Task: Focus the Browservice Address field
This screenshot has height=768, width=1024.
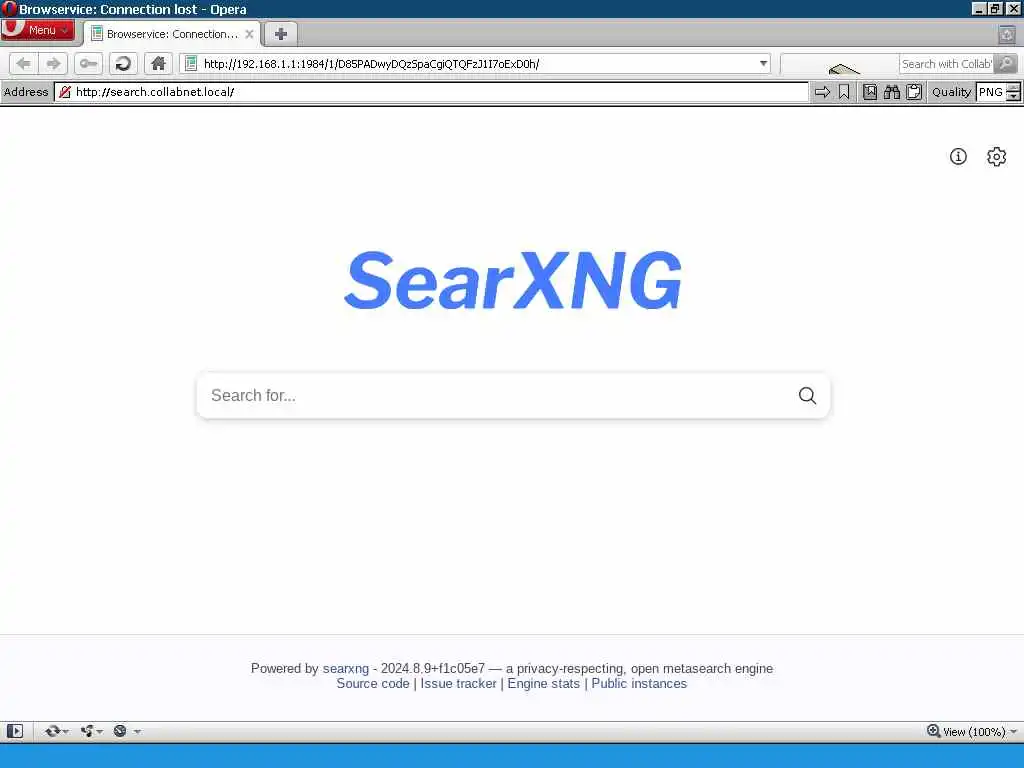Action: (x=431, y=92)
